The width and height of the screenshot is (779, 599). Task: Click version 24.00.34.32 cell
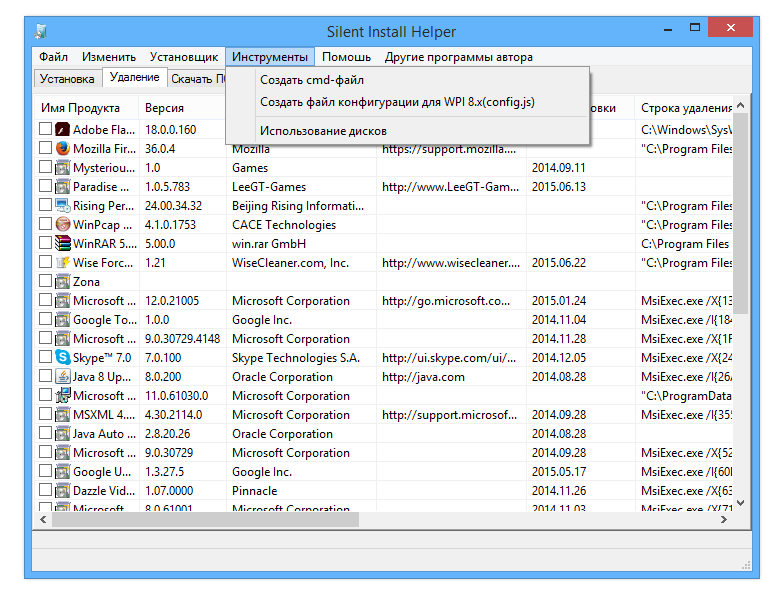tap(182, 206)
